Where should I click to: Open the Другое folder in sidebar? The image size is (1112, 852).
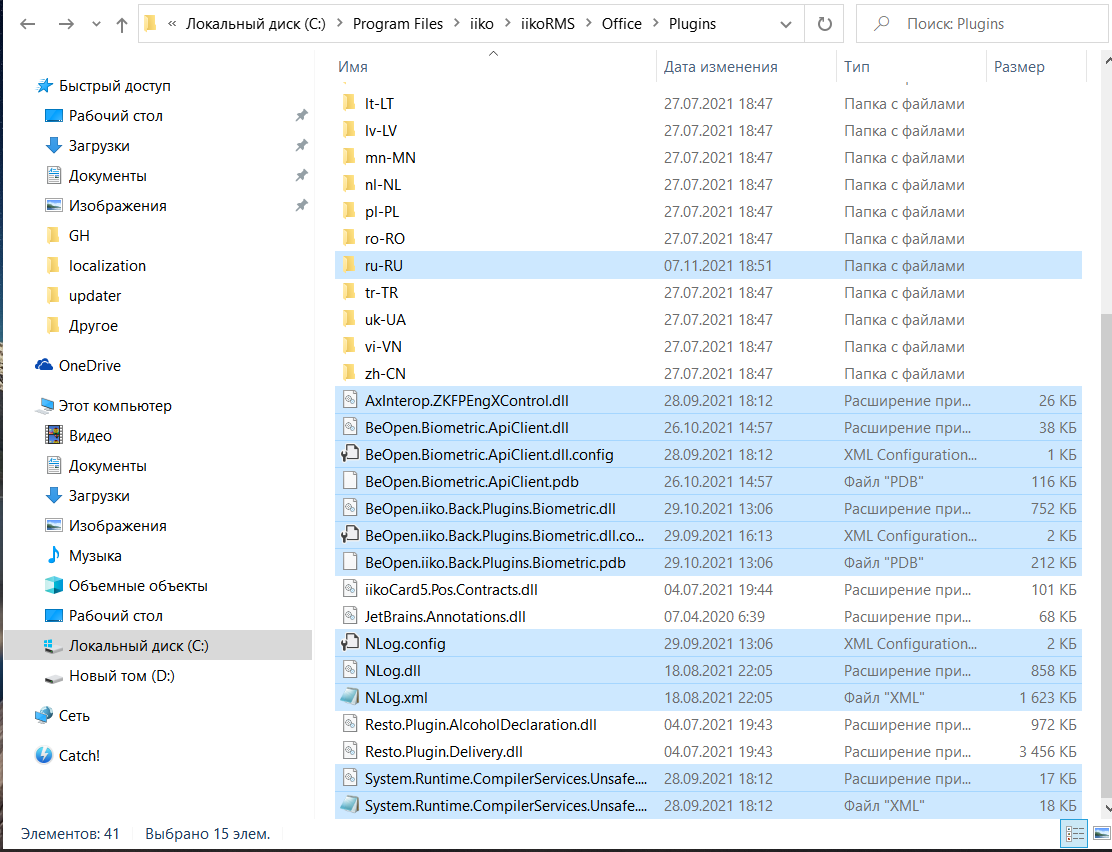click(93, 326)
